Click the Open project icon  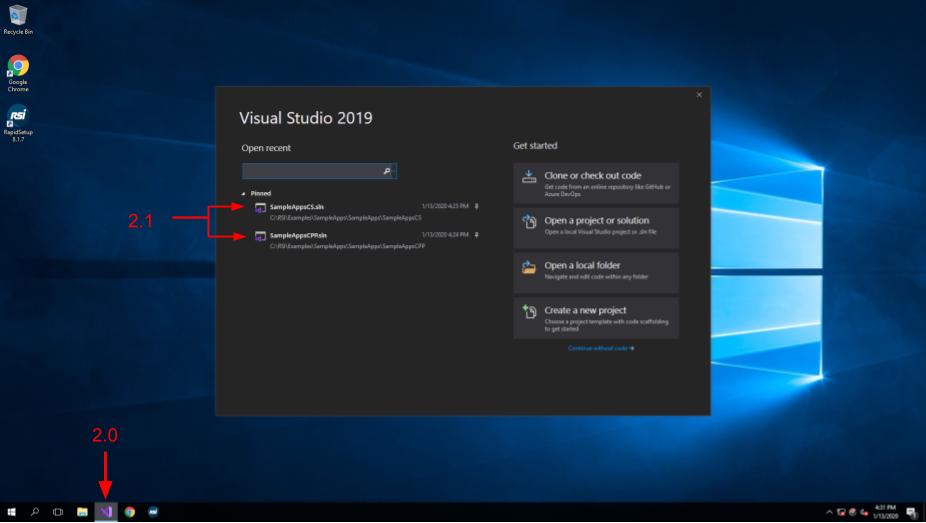point(529,221)
